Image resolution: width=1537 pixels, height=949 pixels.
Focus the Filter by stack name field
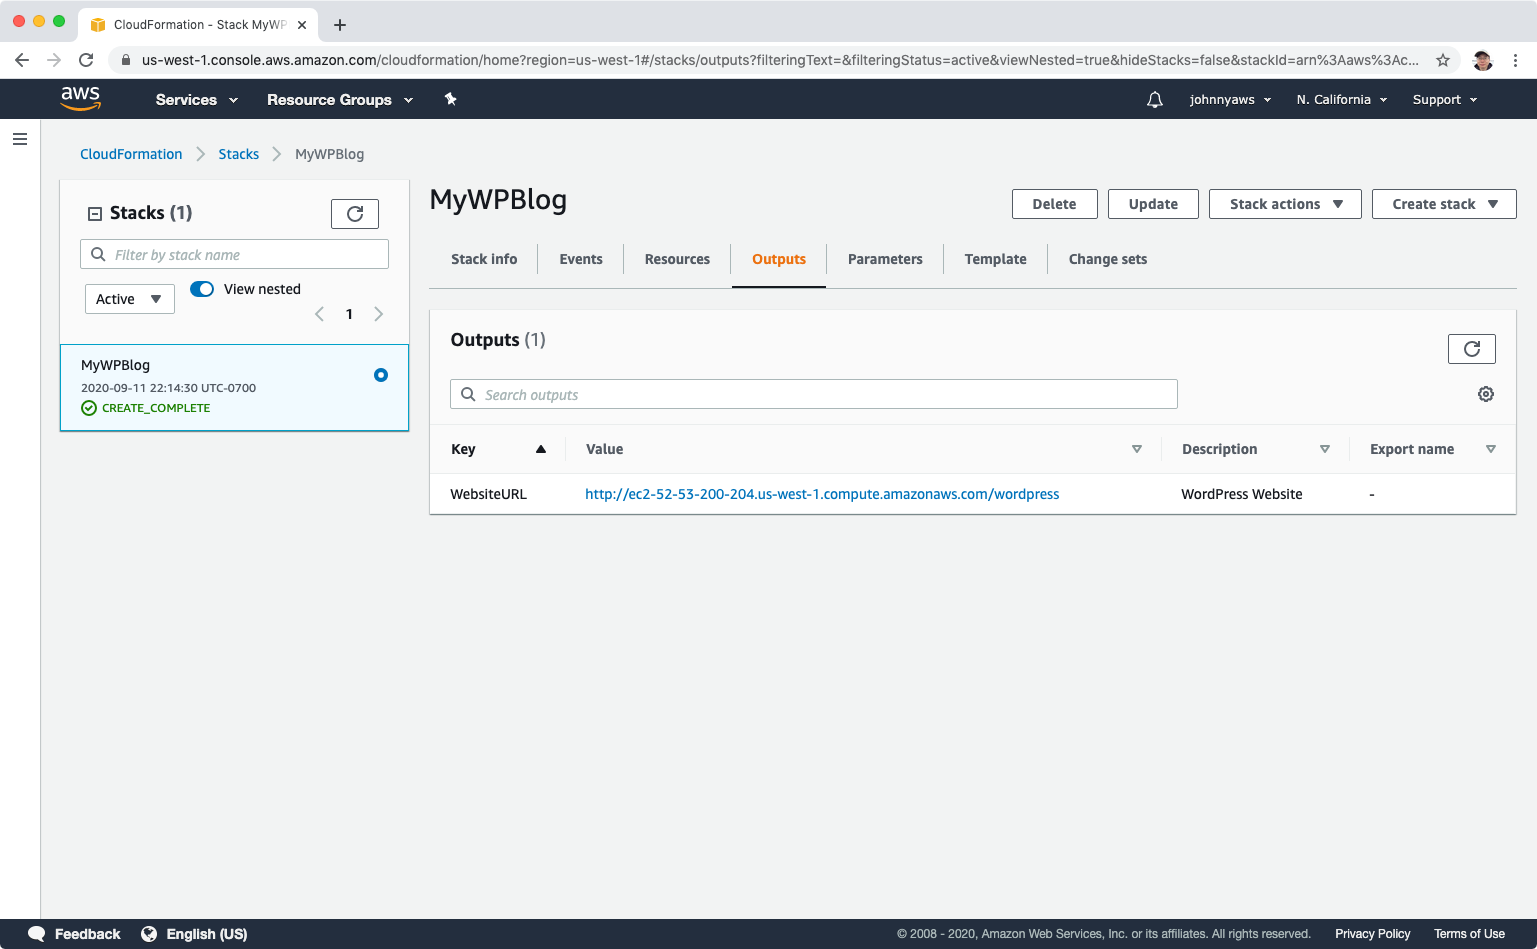(234, 254)
